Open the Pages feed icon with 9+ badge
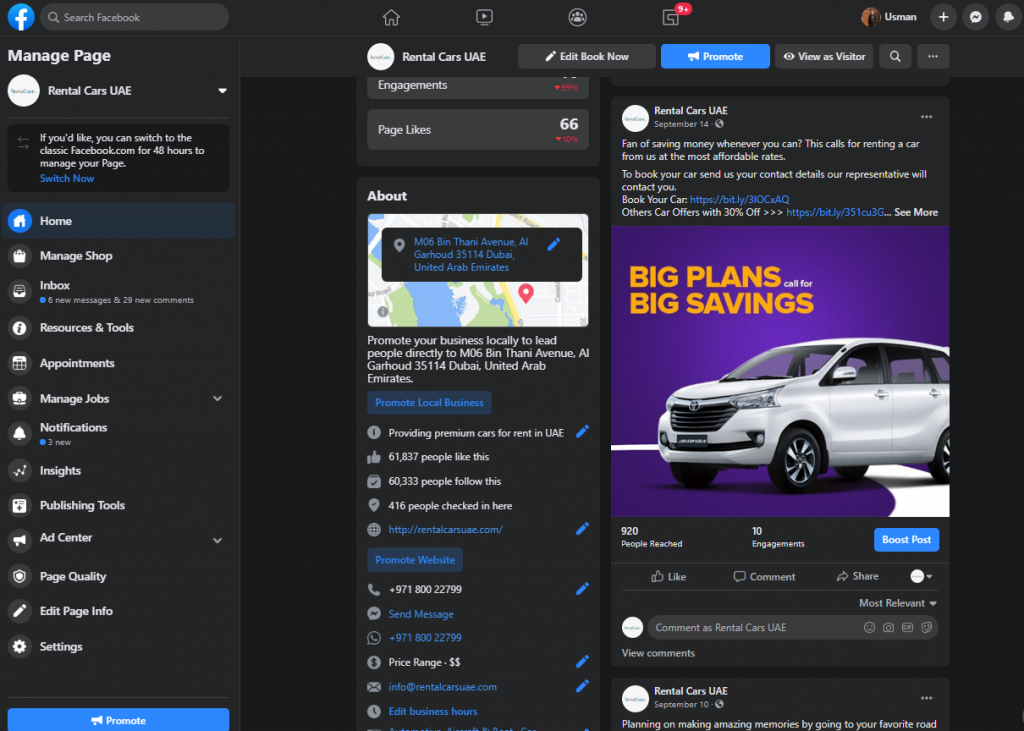This screenshot has height=731, width=1024. [671, 17]
